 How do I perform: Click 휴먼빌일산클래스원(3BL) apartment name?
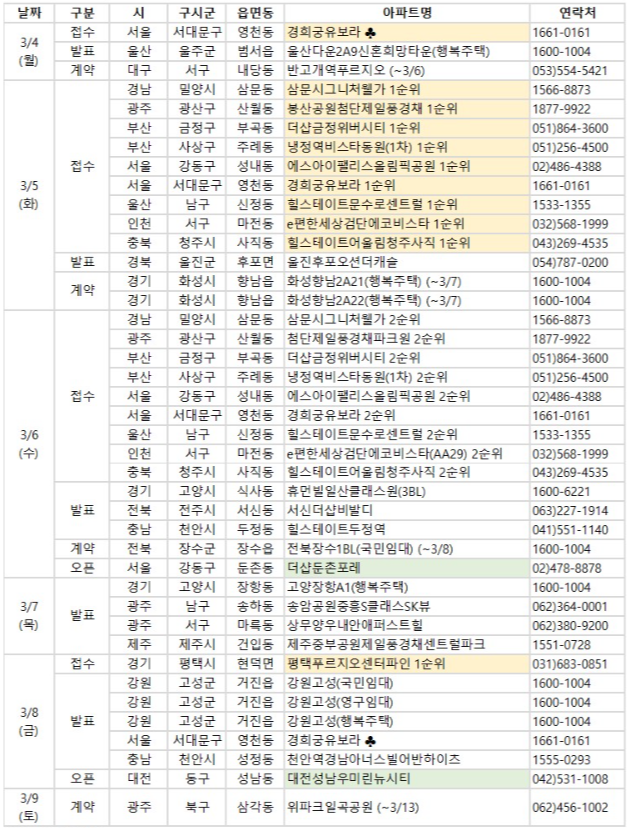(356, 492)
